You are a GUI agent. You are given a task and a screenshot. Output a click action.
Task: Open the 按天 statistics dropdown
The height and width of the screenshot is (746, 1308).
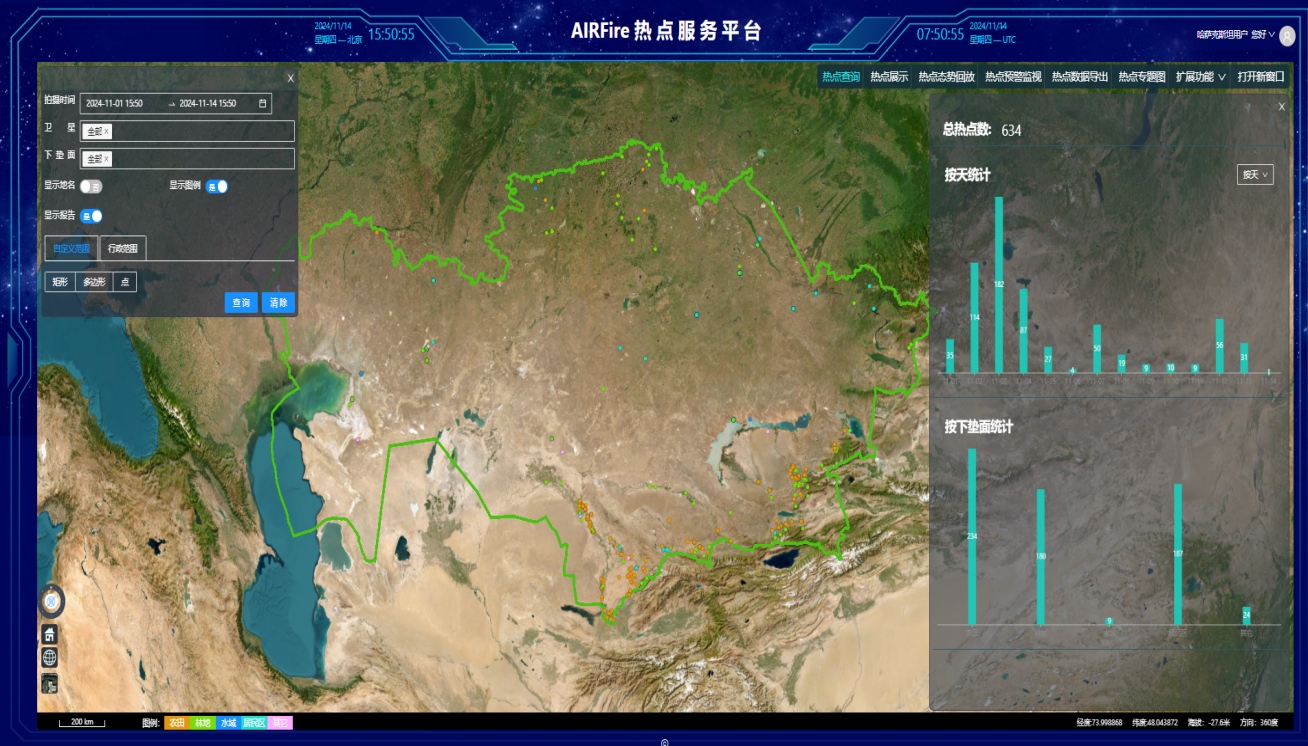[x=1255, y=175]
